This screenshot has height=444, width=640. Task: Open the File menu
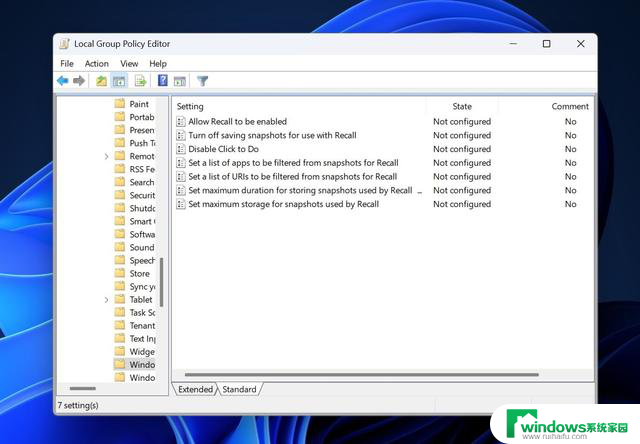(x=67, y=64)
